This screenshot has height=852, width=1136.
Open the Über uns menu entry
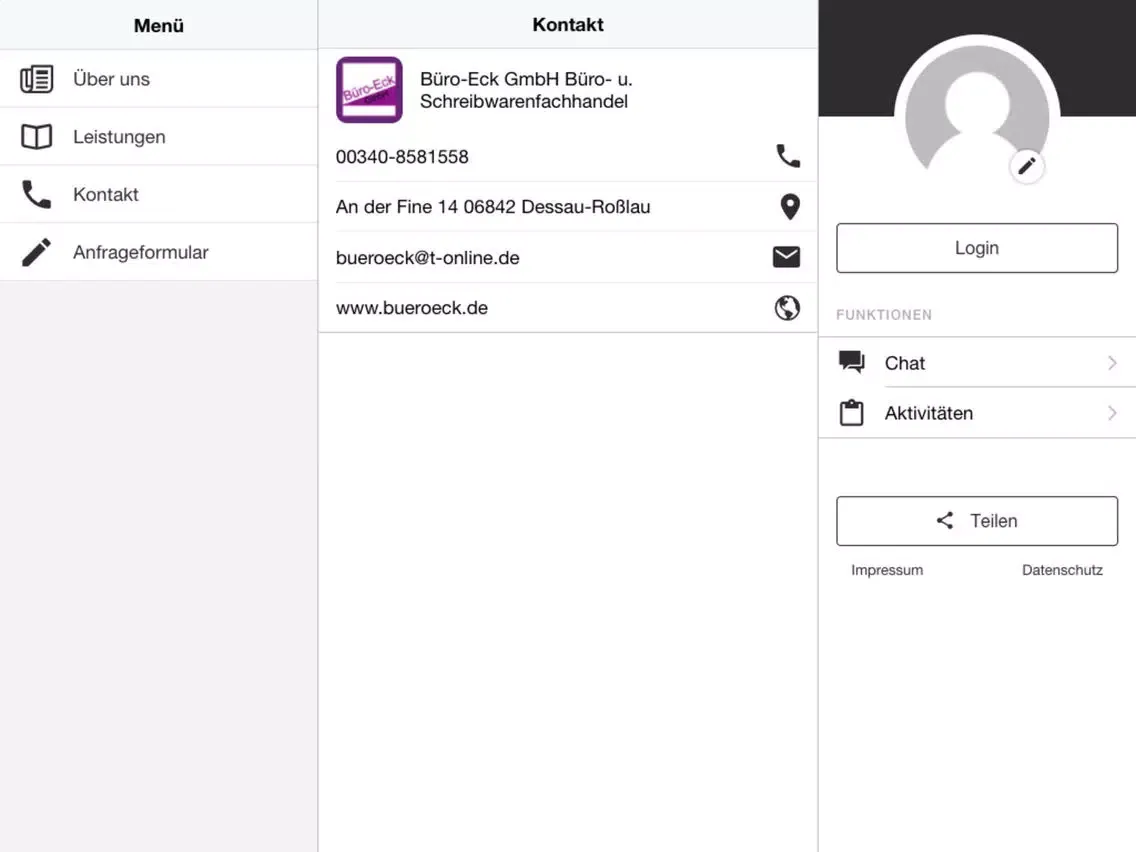point(159,79)
